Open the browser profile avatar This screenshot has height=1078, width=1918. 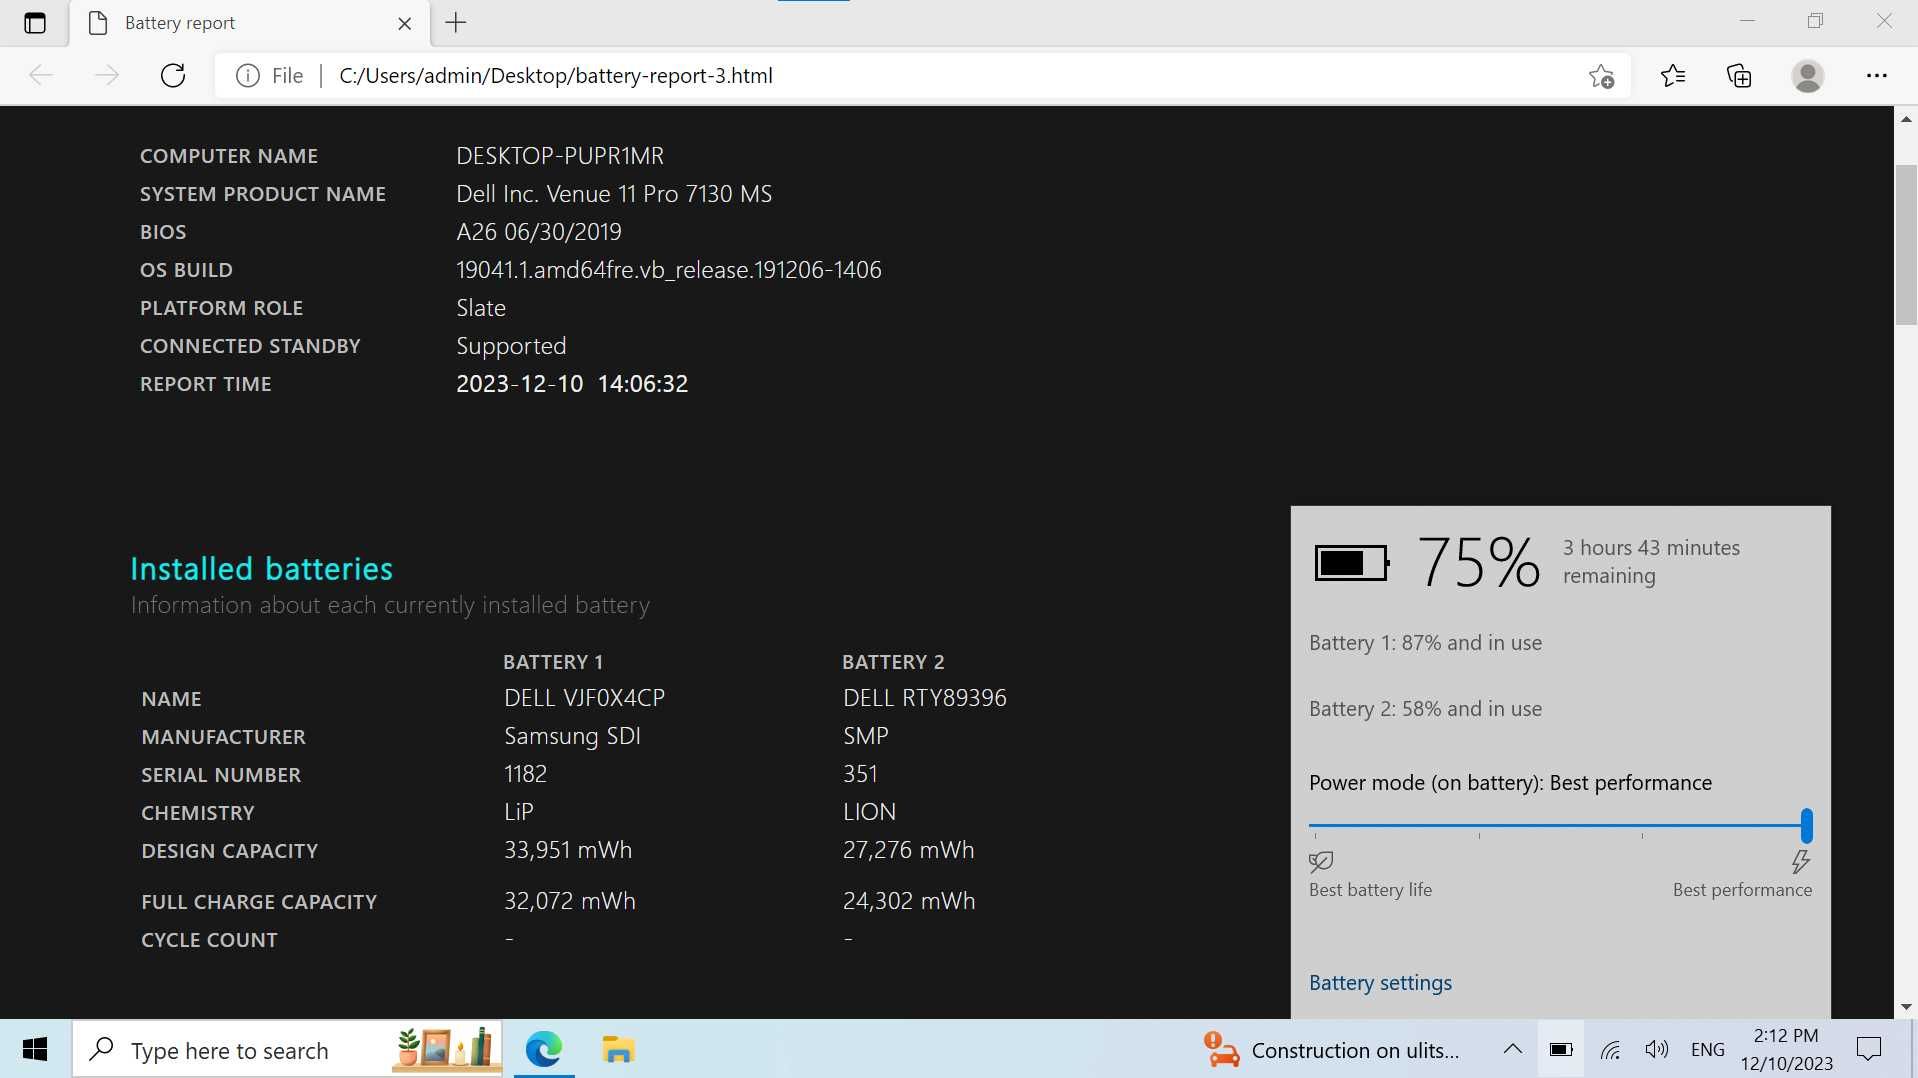coord(1807,76)
